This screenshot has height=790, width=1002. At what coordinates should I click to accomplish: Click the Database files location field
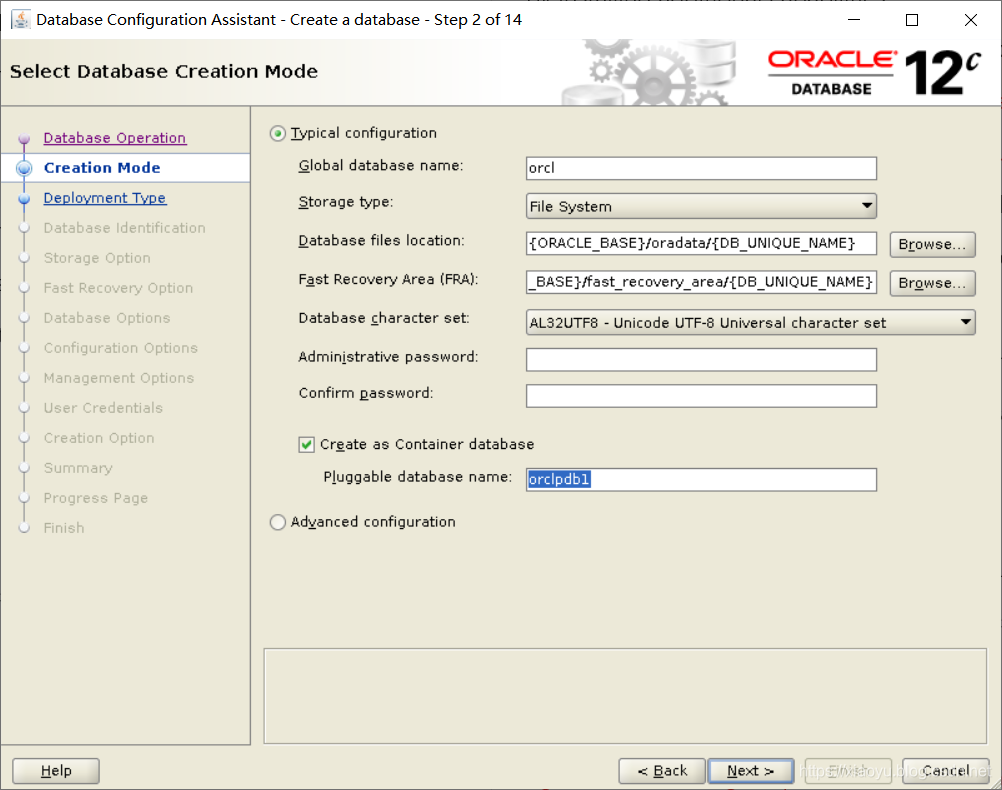[x=701, y=244]
